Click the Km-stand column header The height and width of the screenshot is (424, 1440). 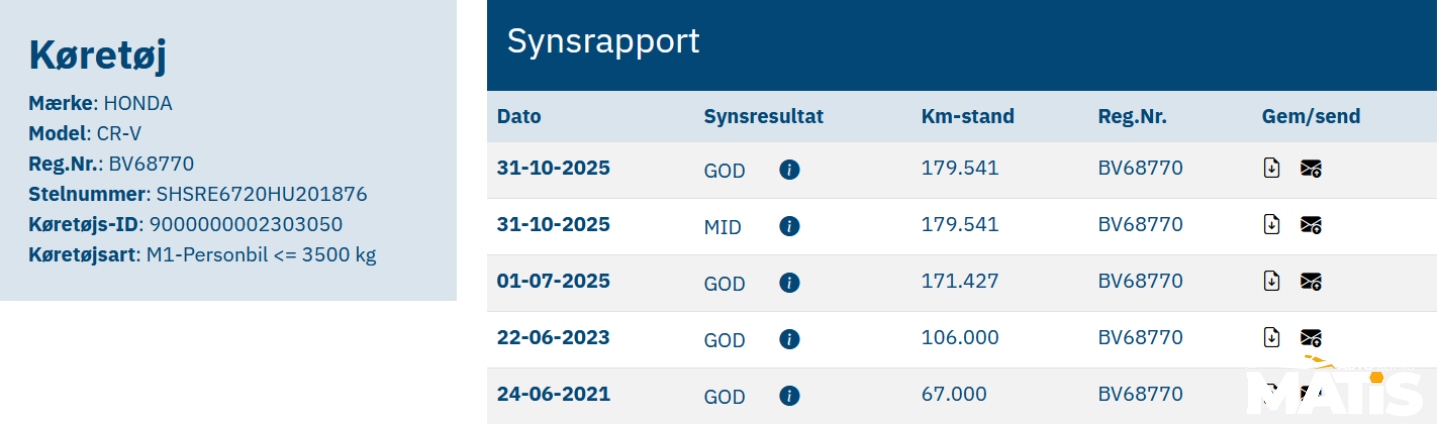(x=967, y=116)
